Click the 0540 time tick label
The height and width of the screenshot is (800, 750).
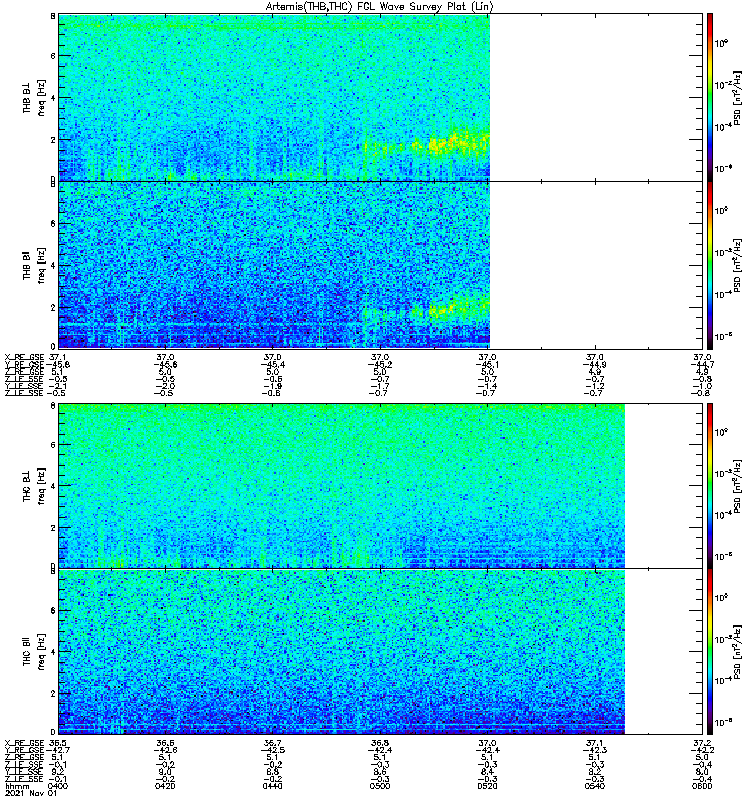595,786
